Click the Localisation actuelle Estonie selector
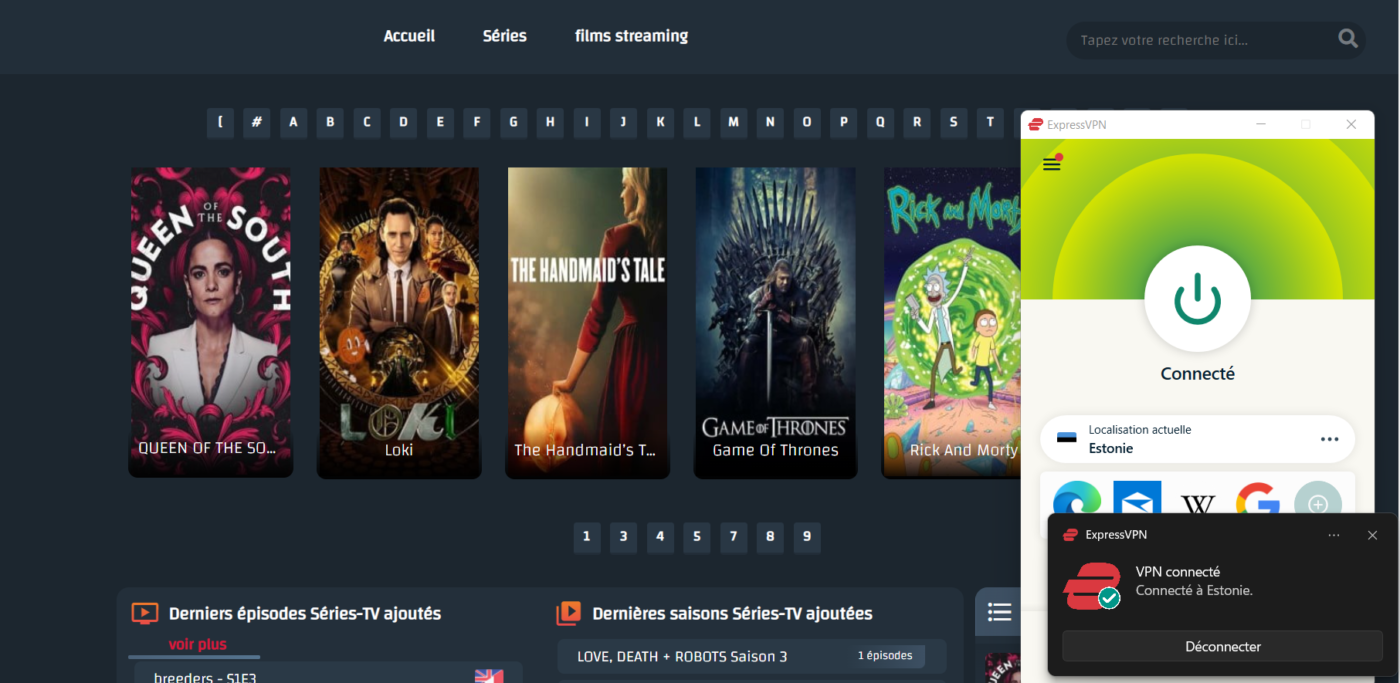1400x683 pixels. click(1197, 439)
